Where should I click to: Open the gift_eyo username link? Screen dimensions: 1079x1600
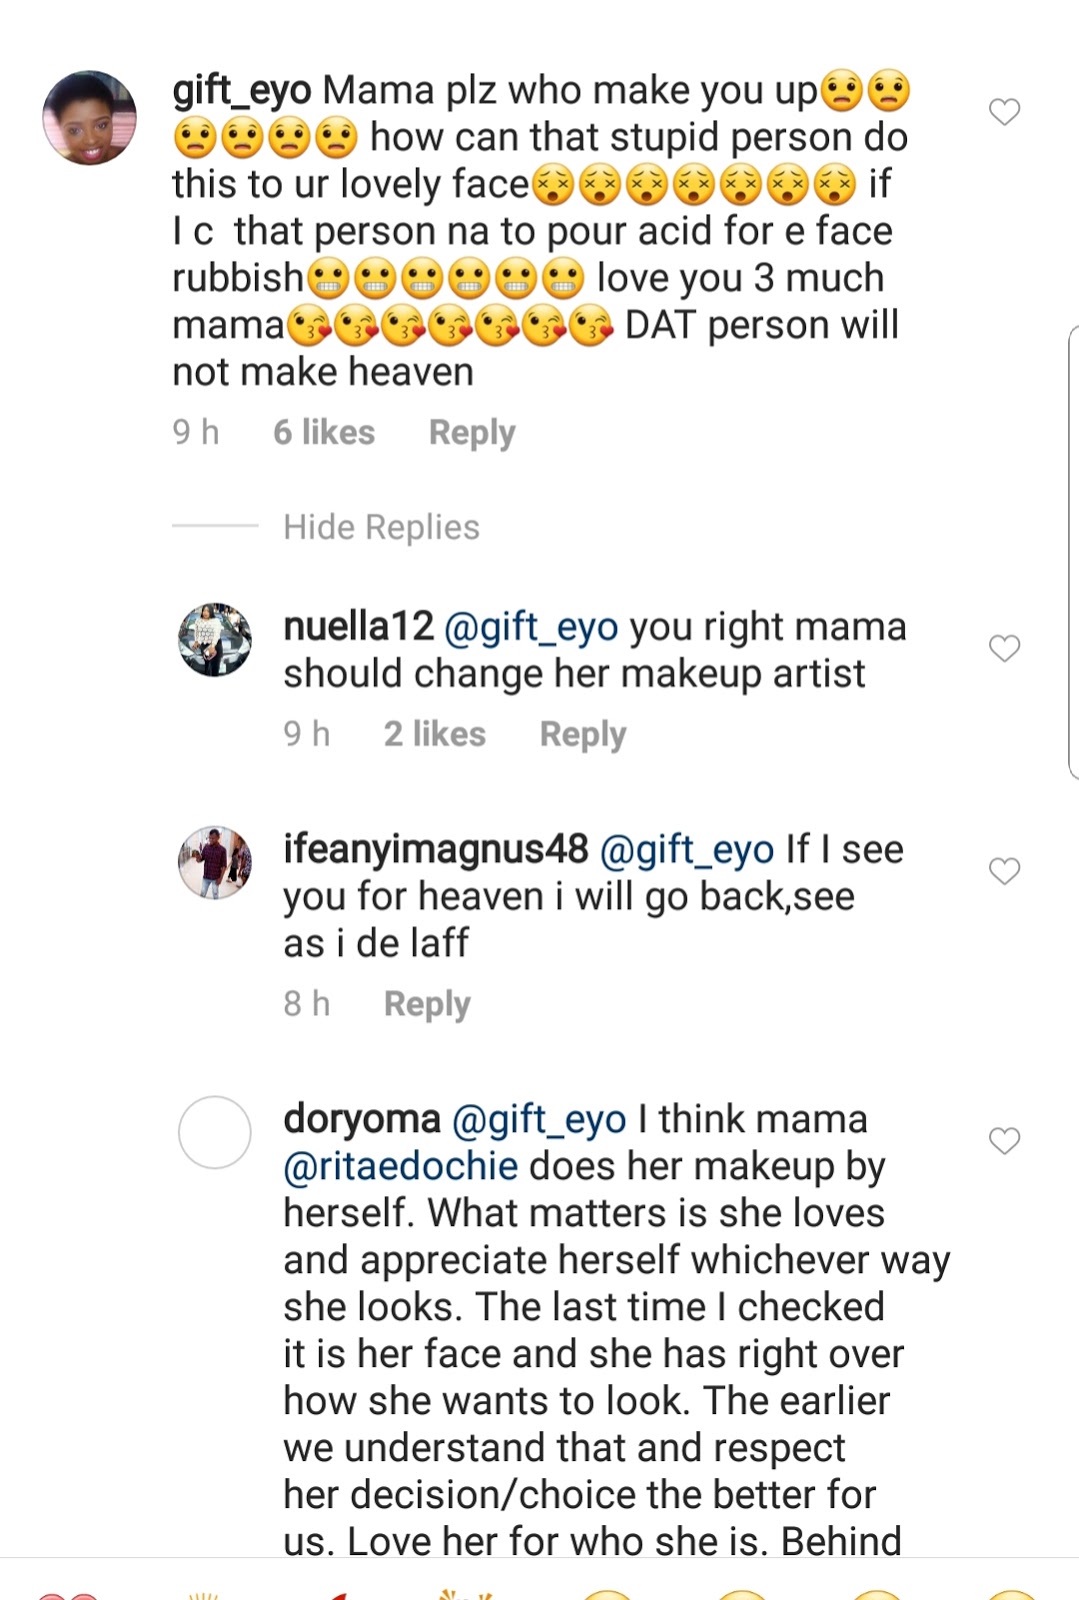tap(242, 91)
